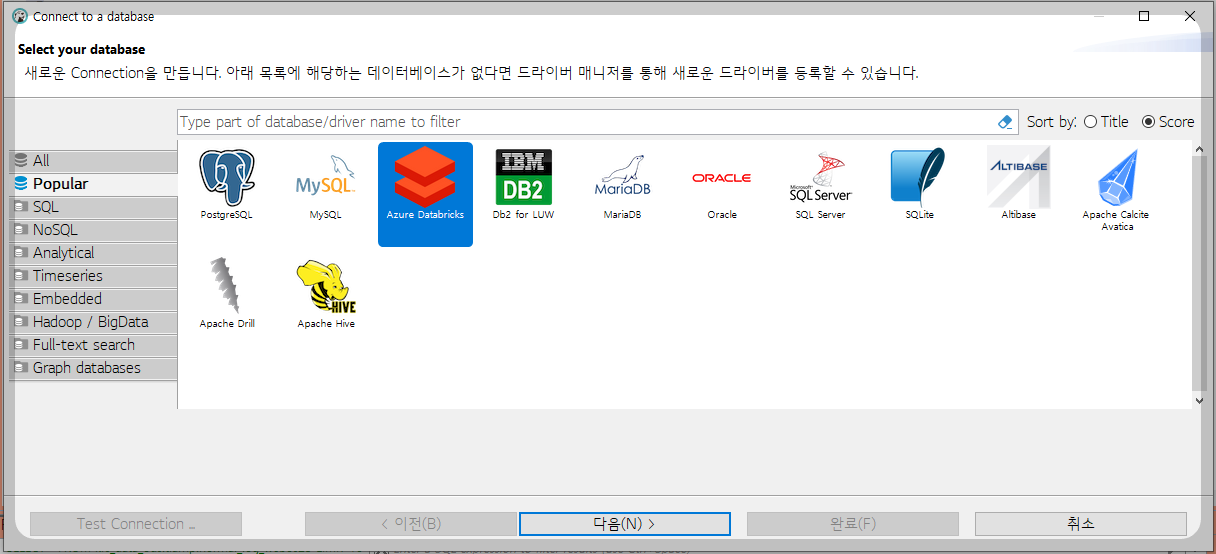Switch to Hadoop / BigData category
The image size is (1216, 554).
(x=93, y=322)
